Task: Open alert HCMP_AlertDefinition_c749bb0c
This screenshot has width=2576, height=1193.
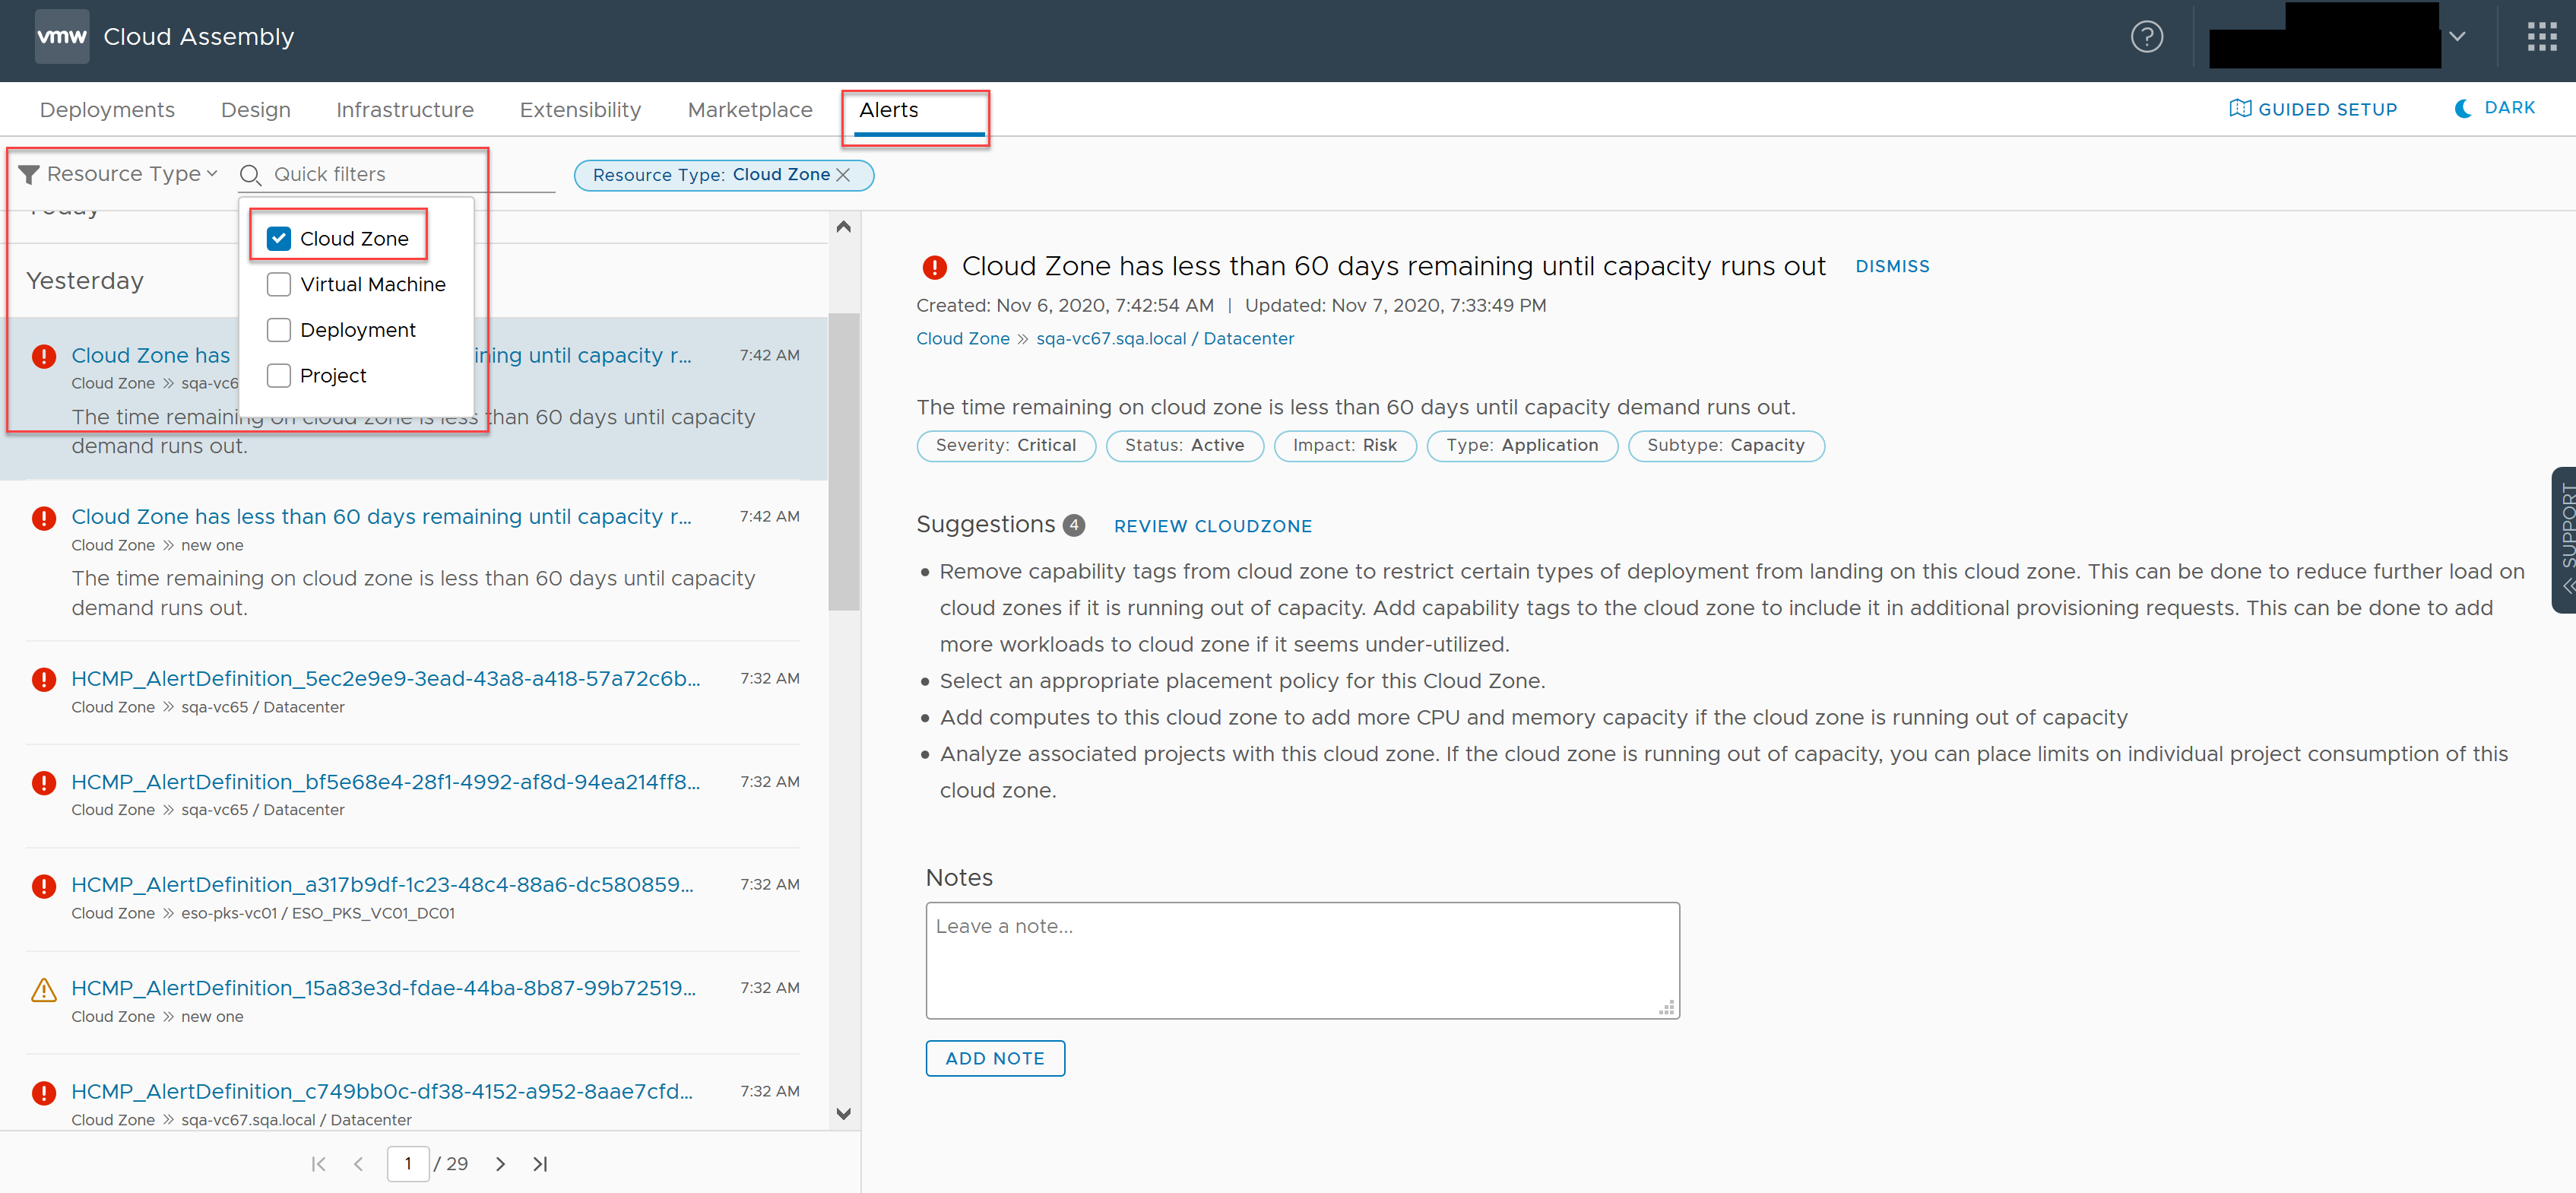Action: tap(382, 1092)
